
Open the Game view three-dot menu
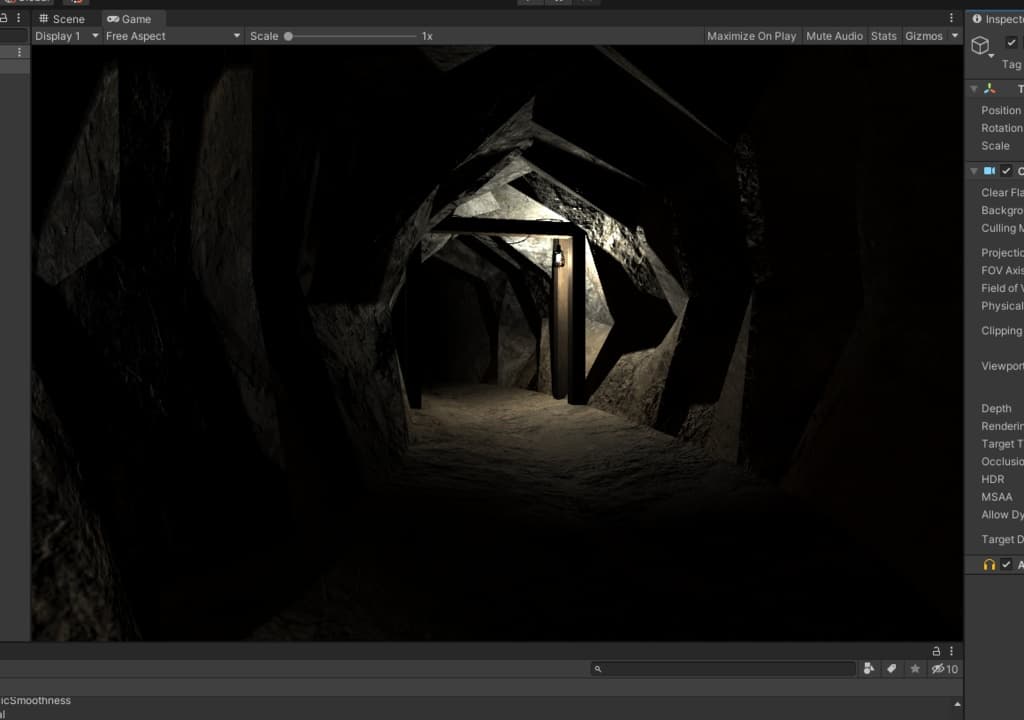(951, 18)
